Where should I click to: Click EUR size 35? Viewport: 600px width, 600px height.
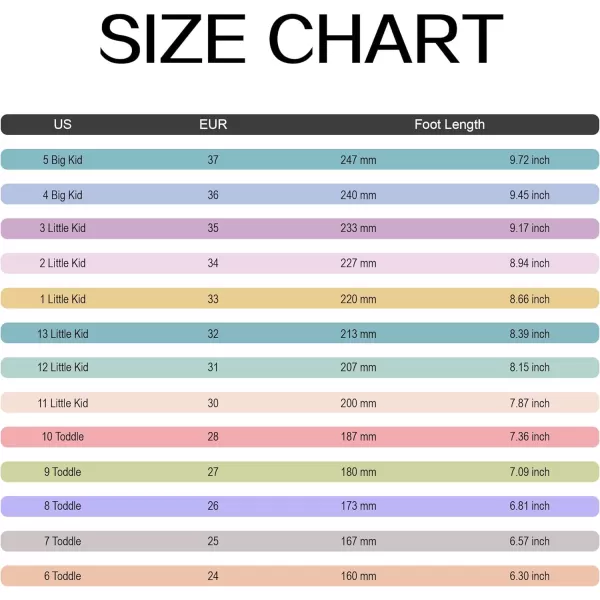click(213, 229)
